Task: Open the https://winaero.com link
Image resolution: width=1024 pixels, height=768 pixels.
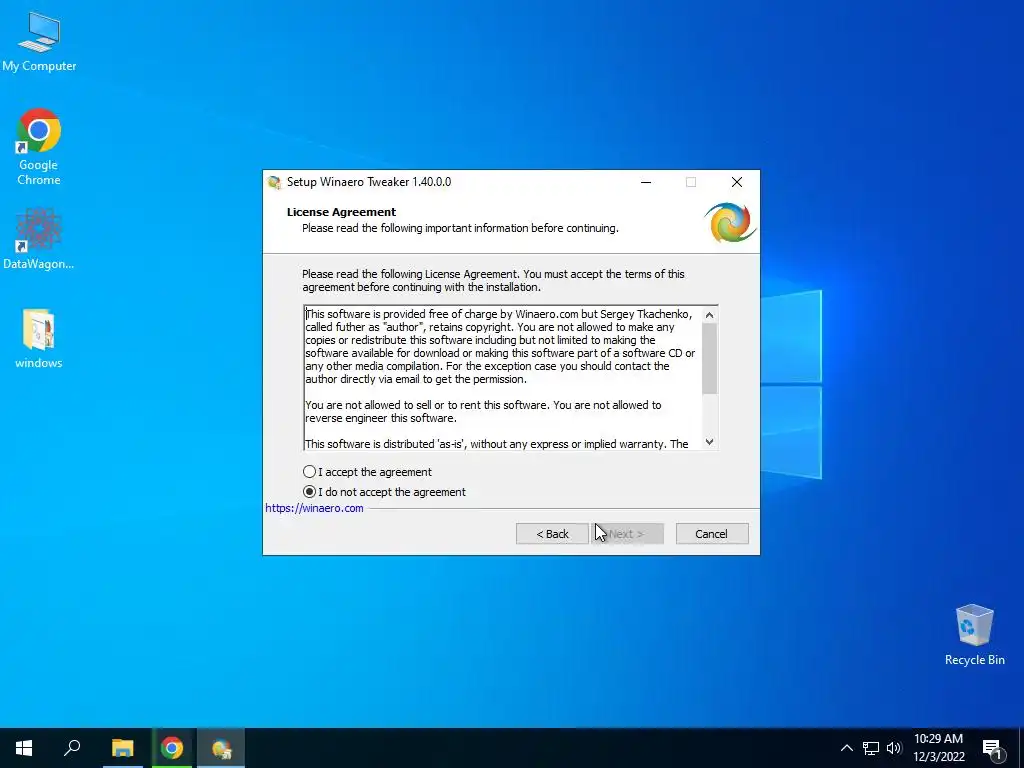Action: [314, 508]
